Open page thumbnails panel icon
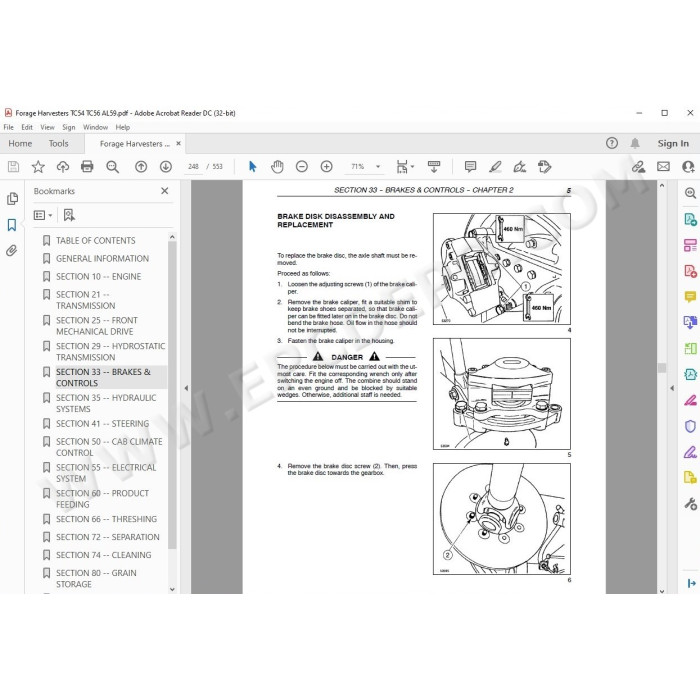Screen dimensions: 700x700 [x=12, y=199]
